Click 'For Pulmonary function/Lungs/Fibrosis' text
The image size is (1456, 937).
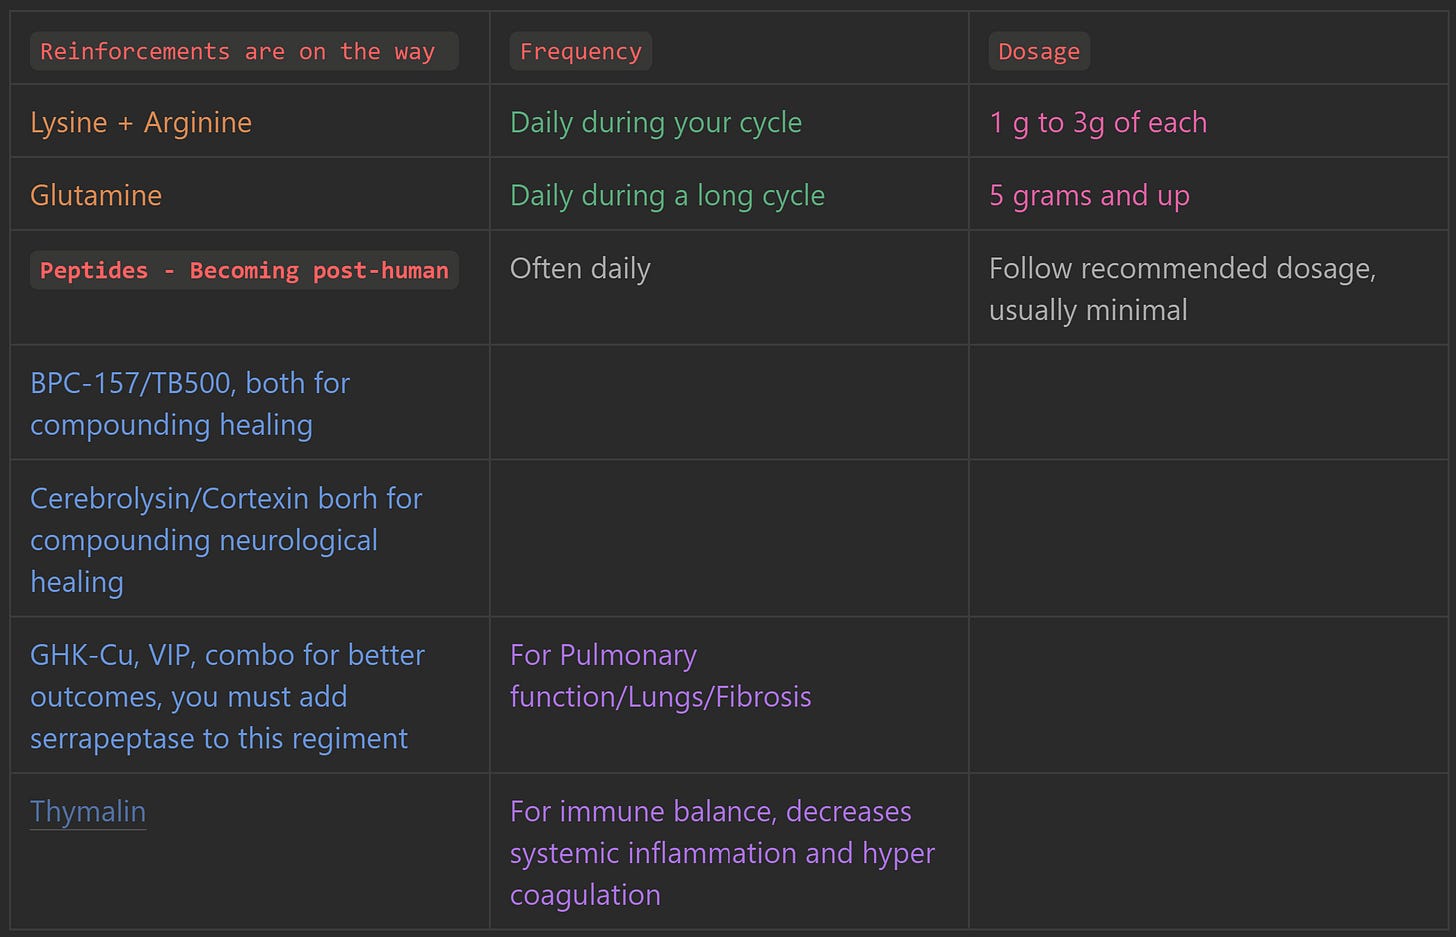coord(660,675)
